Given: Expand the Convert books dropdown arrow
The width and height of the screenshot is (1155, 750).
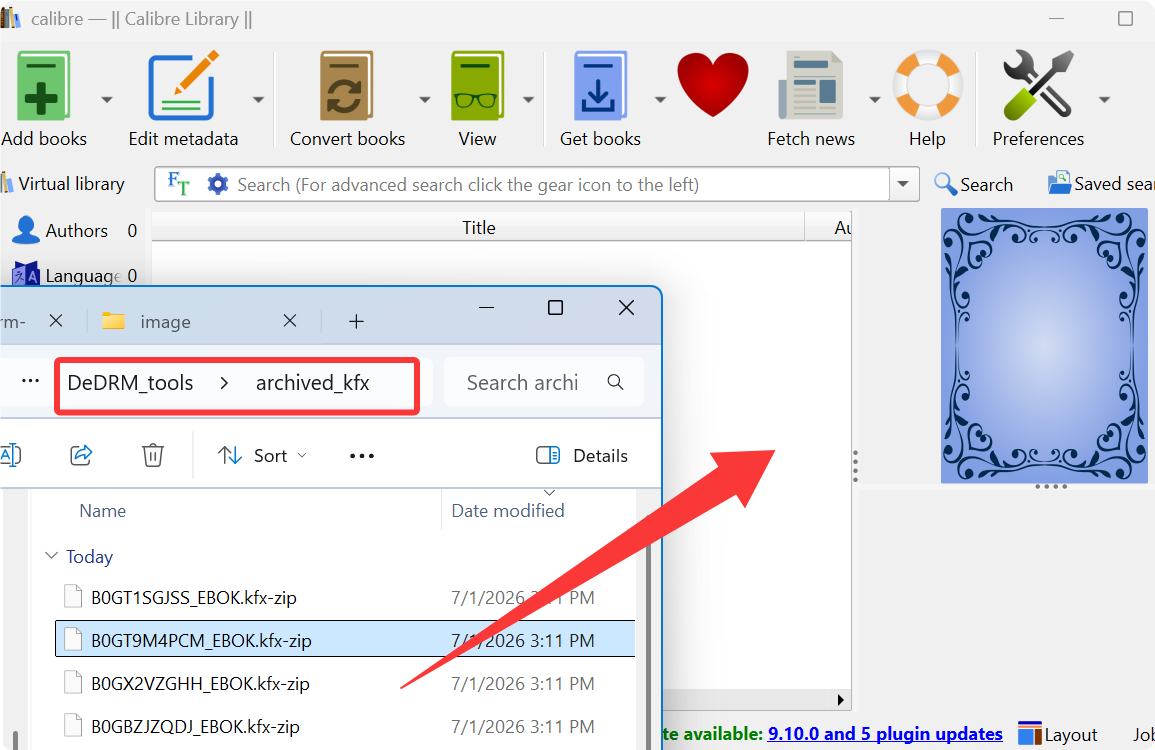Looking at the screenshot, I should tap(425, 99).
